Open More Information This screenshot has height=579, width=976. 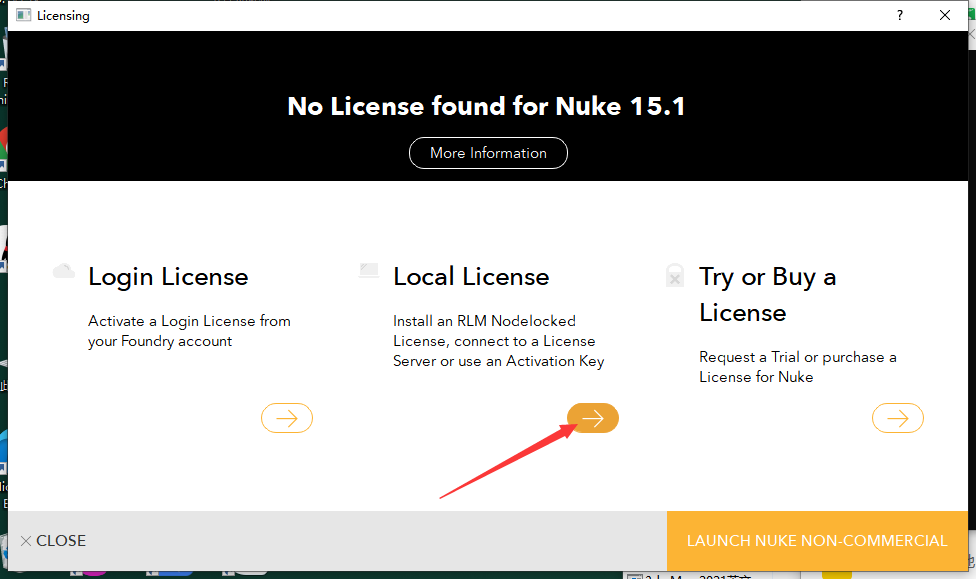[x=488, y=153]
